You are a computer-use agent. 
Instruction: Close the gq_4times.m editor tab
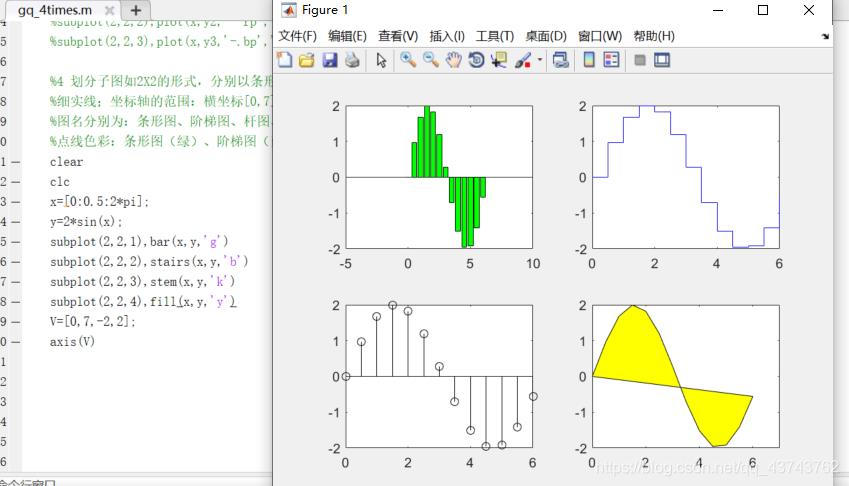pyautogui.click(x=109, y=10)
